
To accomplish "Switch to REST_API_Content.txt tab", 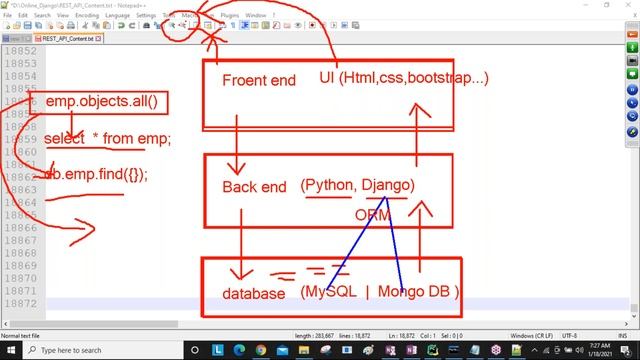I will (x=68, y=39).
